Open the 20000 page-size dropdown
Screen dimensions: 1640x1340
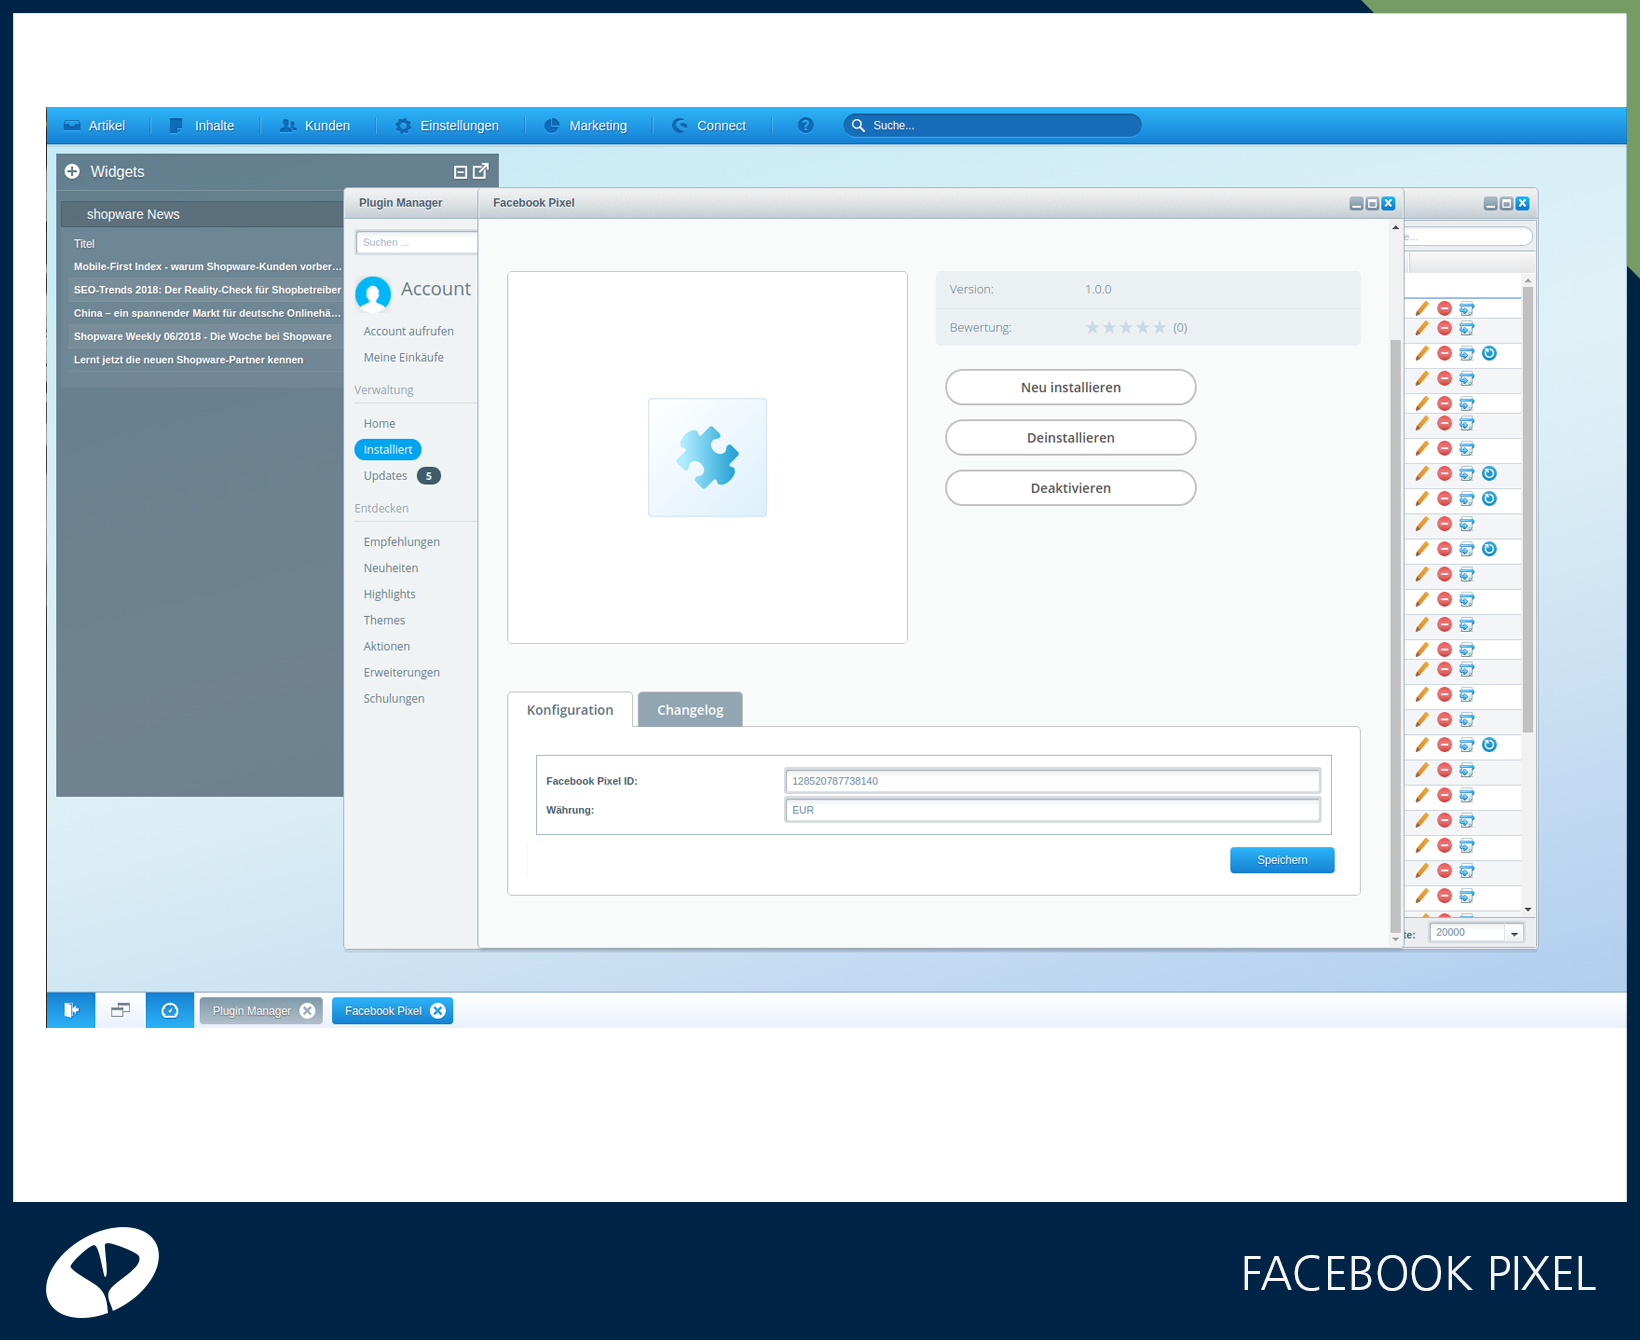coord(1514,933)
